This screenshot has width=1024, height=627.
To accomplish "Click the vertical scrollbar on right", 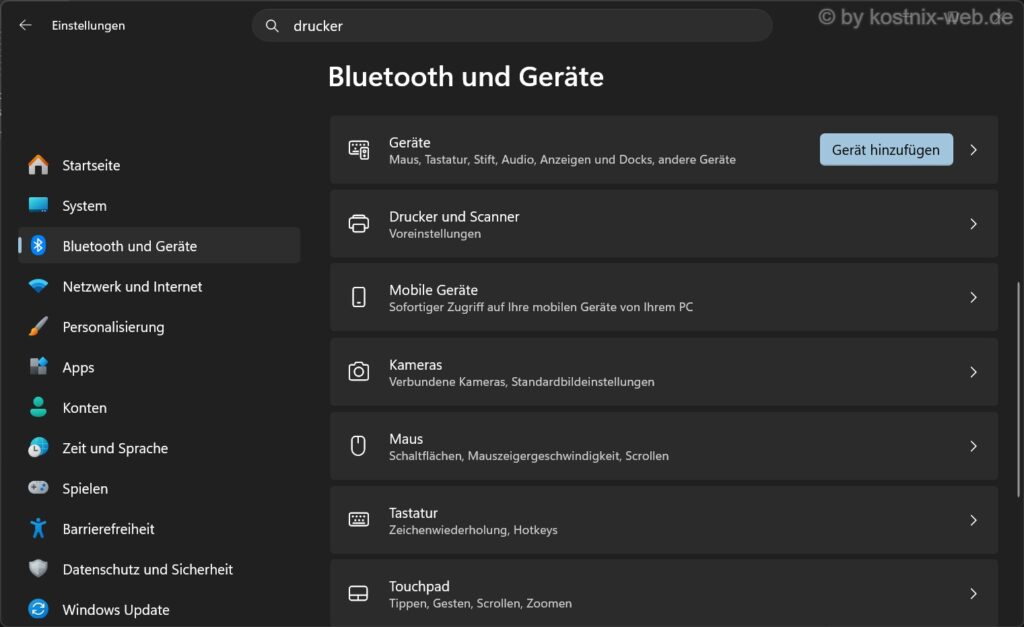I will 1017,389.
